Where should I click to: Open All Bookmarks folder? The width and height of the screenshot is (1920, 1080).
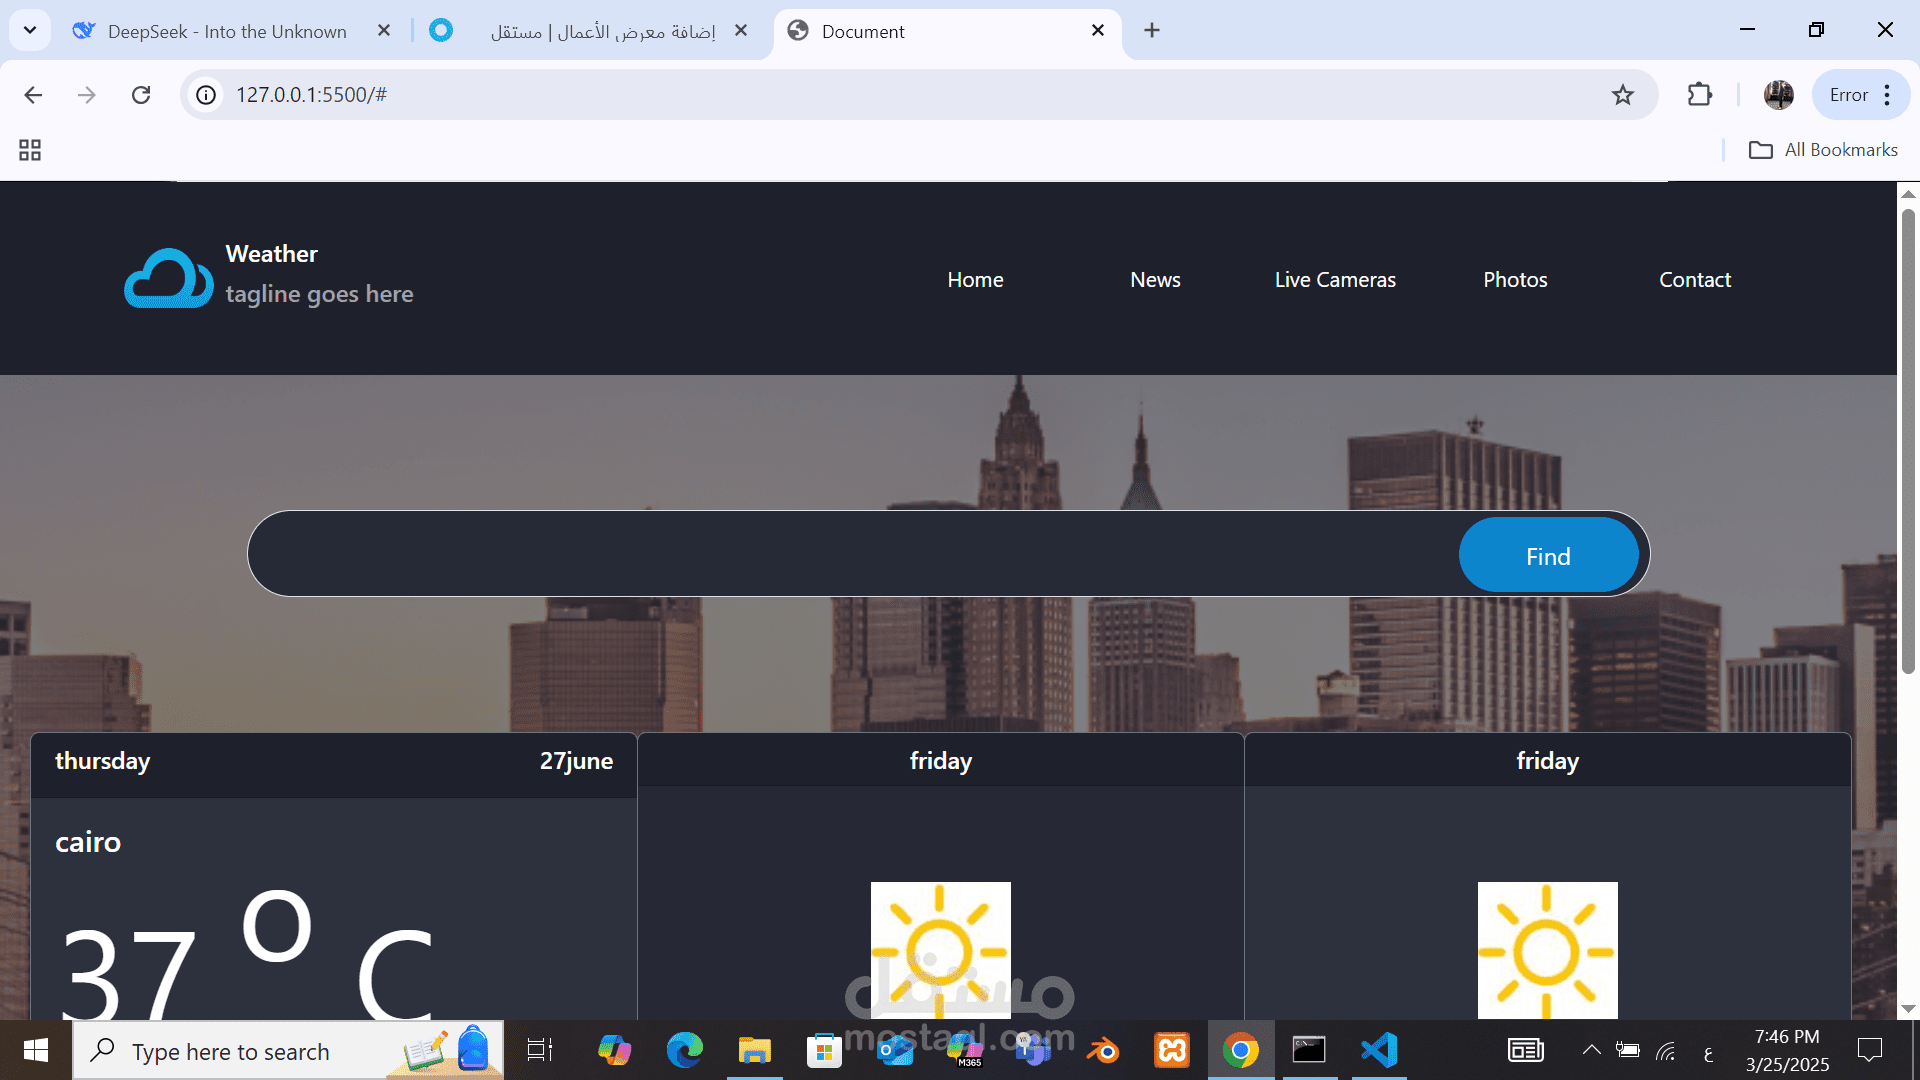coord(1823,150)
